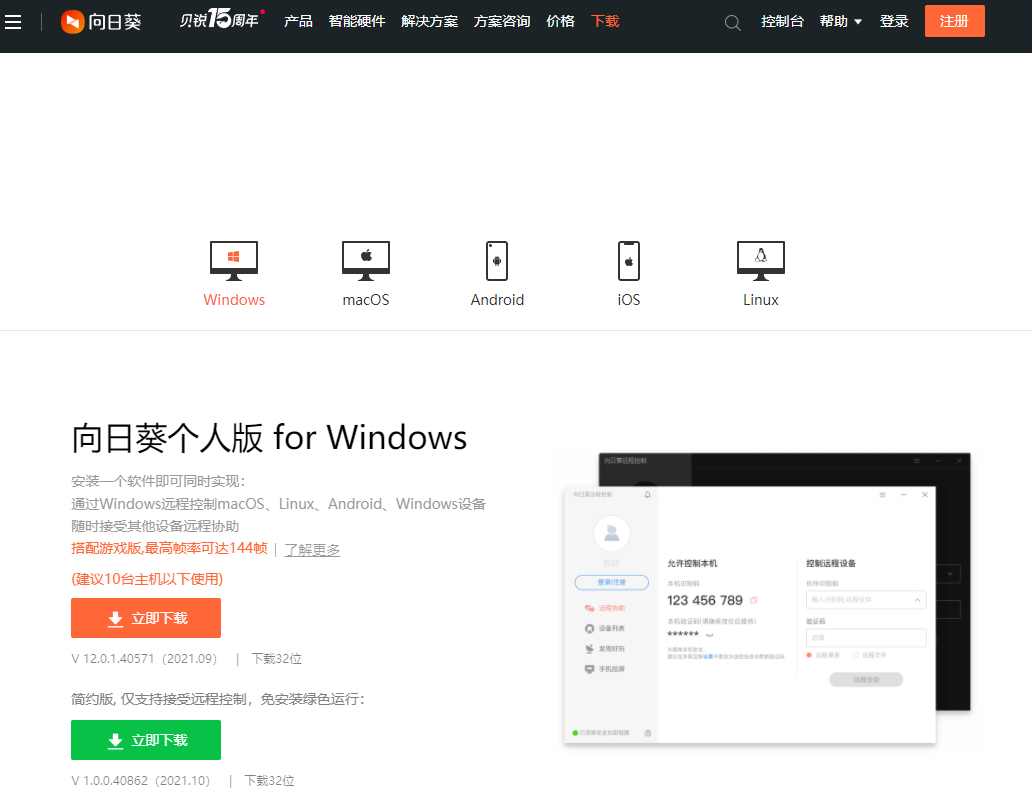1032x802 pixels.
Task: Open the 智能硬件 menu
Action: click(357, 22)
